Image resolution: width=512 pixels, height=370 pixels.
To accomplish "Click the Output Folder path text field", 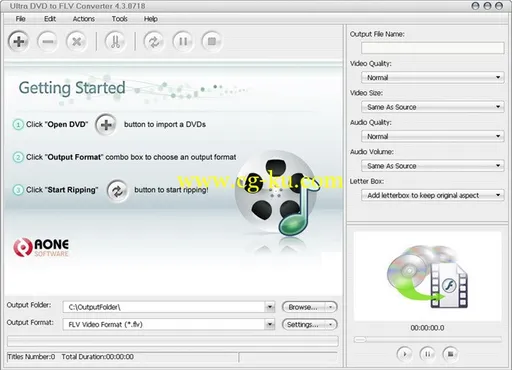I will pos(164,307).
